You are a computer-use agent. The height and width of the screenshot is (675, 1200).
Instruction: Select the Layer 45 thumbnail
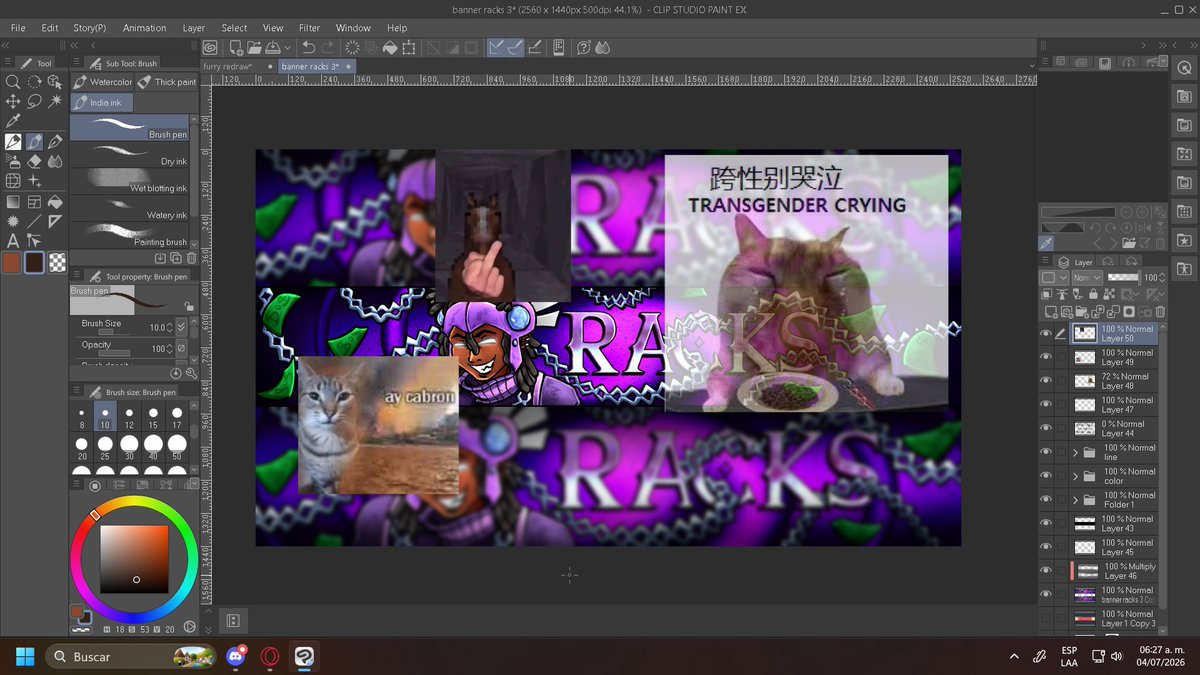coord(1085,547)
